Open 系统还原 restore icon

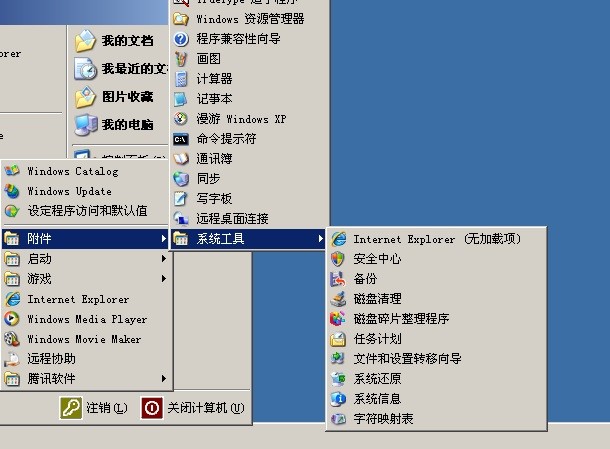coord(338,379)
